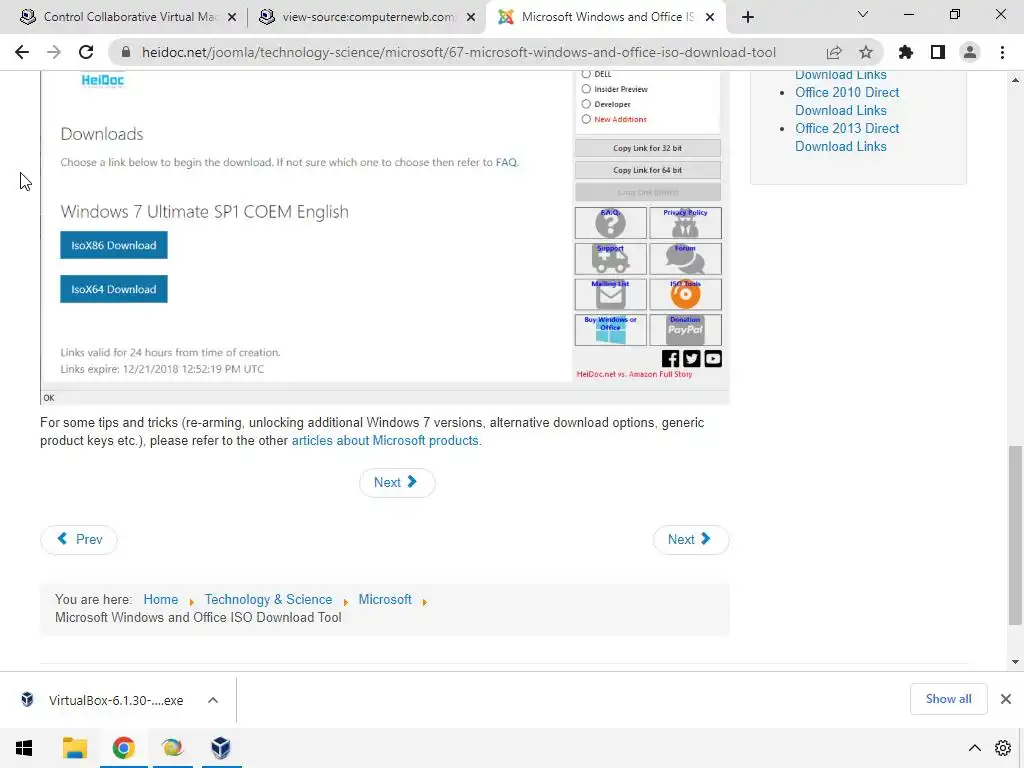Screen dimensions: 1024x768
Task: Go back to the previous page
Action: click(22, 52)
